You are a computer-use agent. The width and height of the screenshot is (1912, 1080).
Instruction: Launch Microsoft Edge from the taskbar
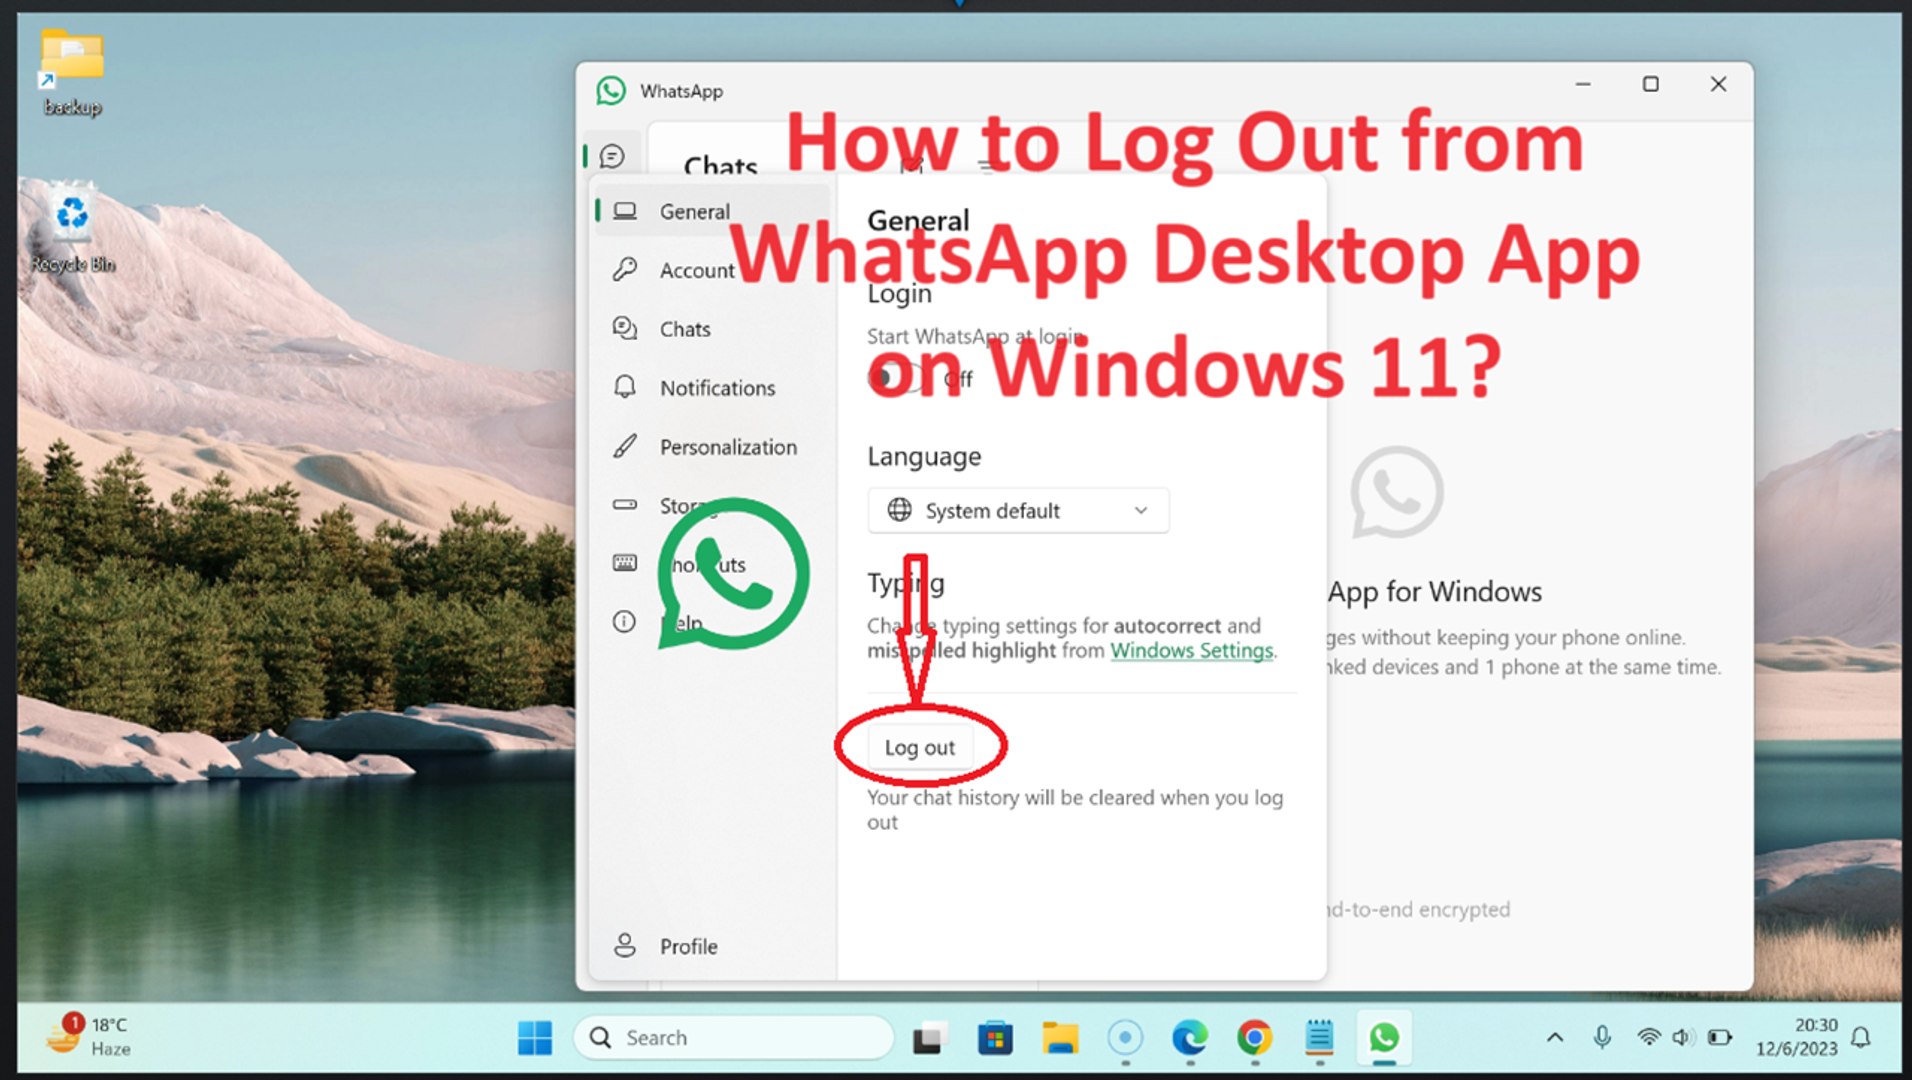[1190, 1038]
